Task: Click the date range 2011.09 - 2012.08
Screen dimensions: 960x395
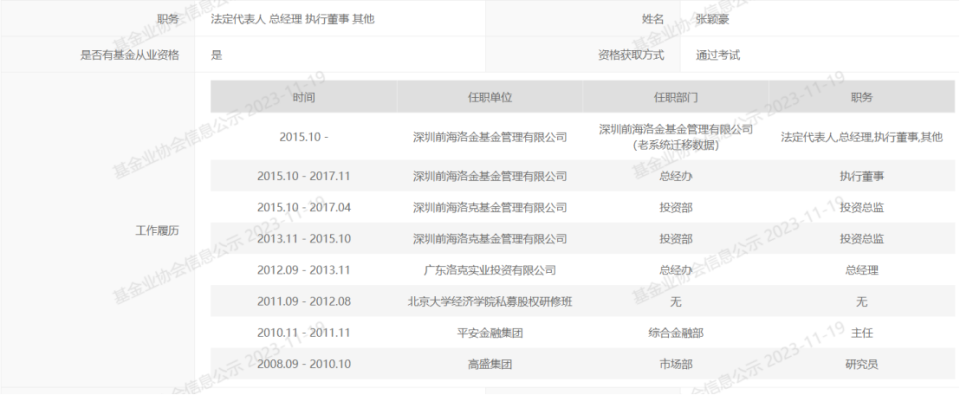Action: tap(304, 301)
